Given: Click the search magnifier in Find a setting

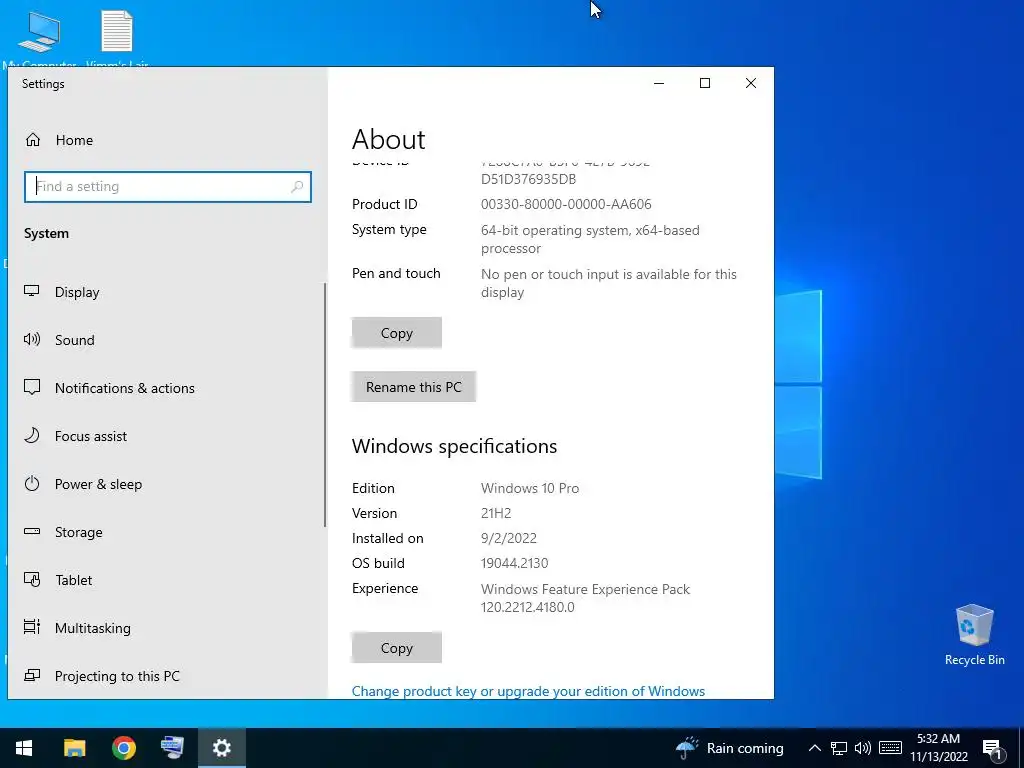Looking at the screenshot, I should tap(296, 187).
